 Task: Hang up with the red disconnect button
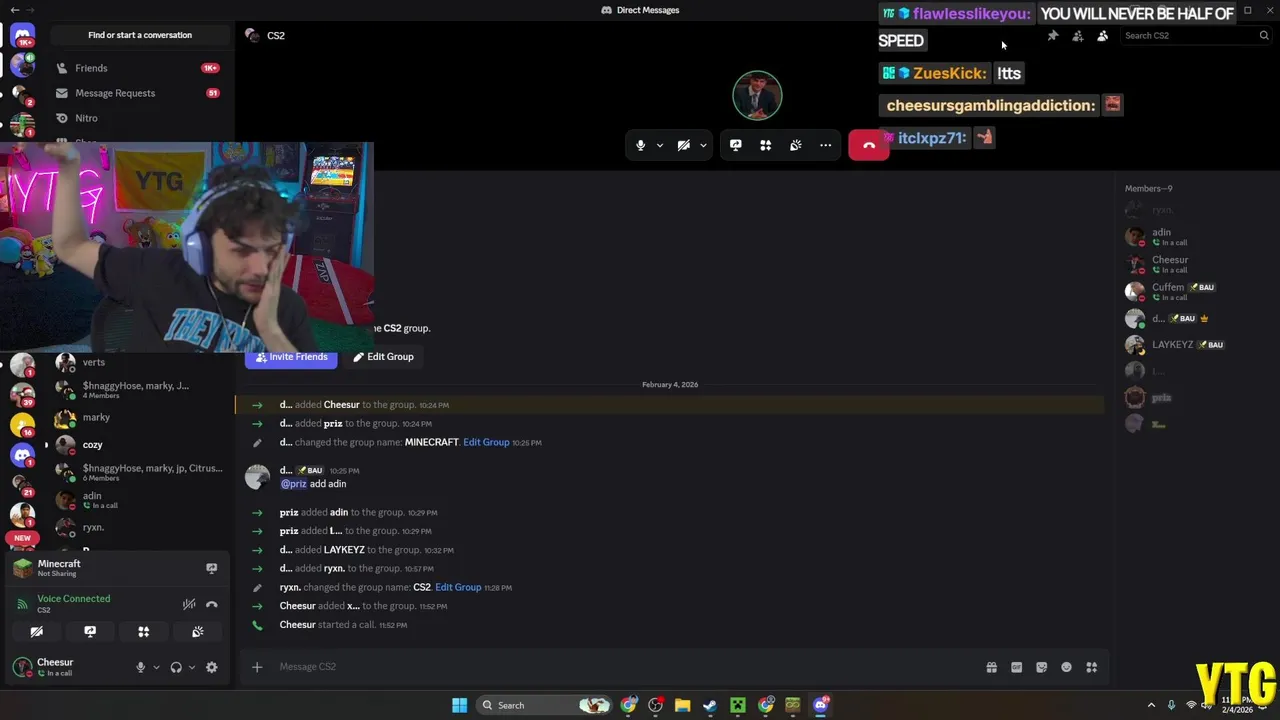pyautogui.click(x=868, y=145)
